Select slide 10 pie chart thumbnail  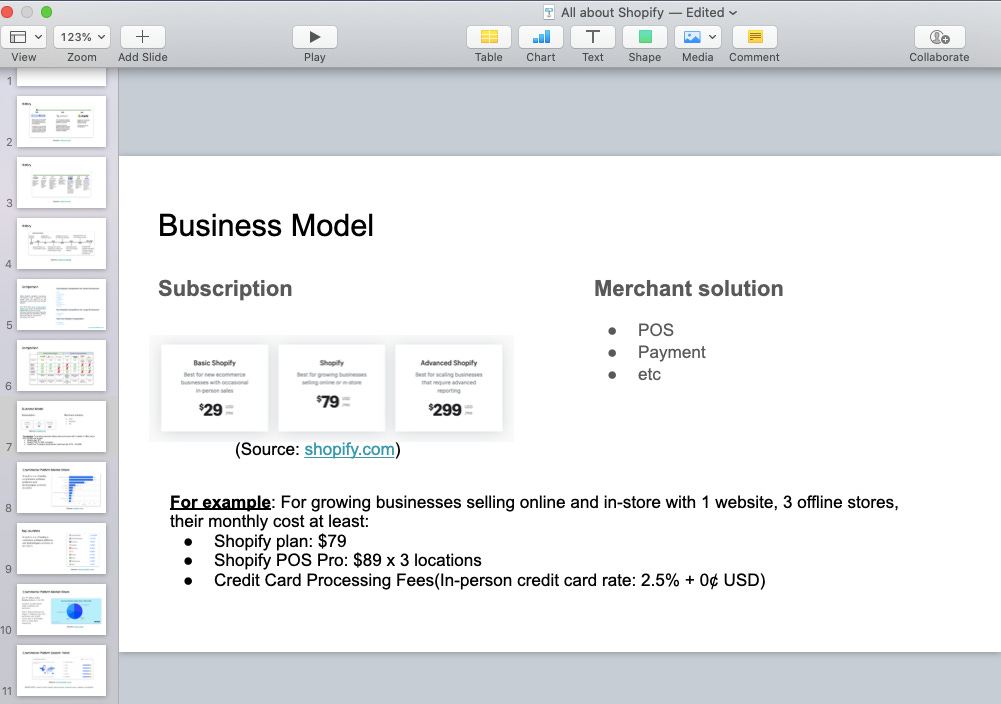(61, 610)
